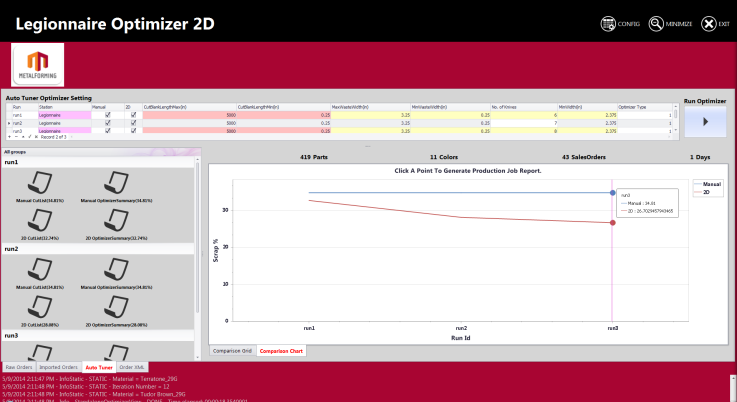
Task: Select log line Material = Terratone_29G
Action: pyautogui.click(x=90, y=378)
